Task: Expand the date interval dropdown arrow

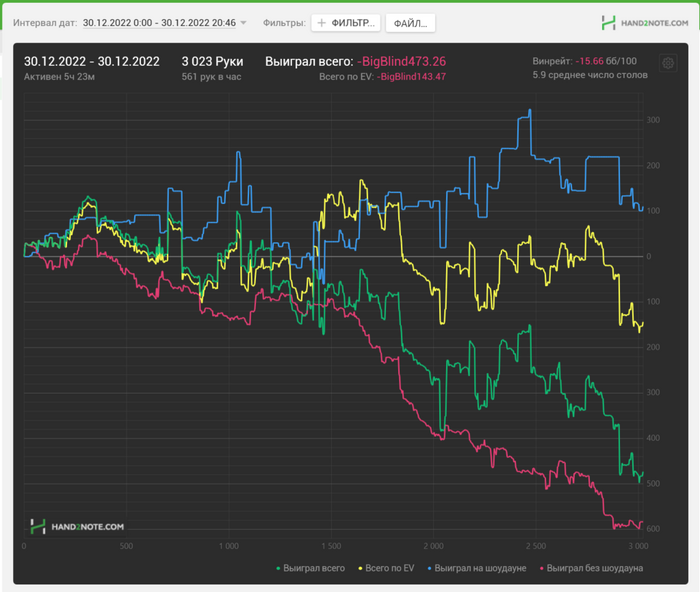Action: 243,23
